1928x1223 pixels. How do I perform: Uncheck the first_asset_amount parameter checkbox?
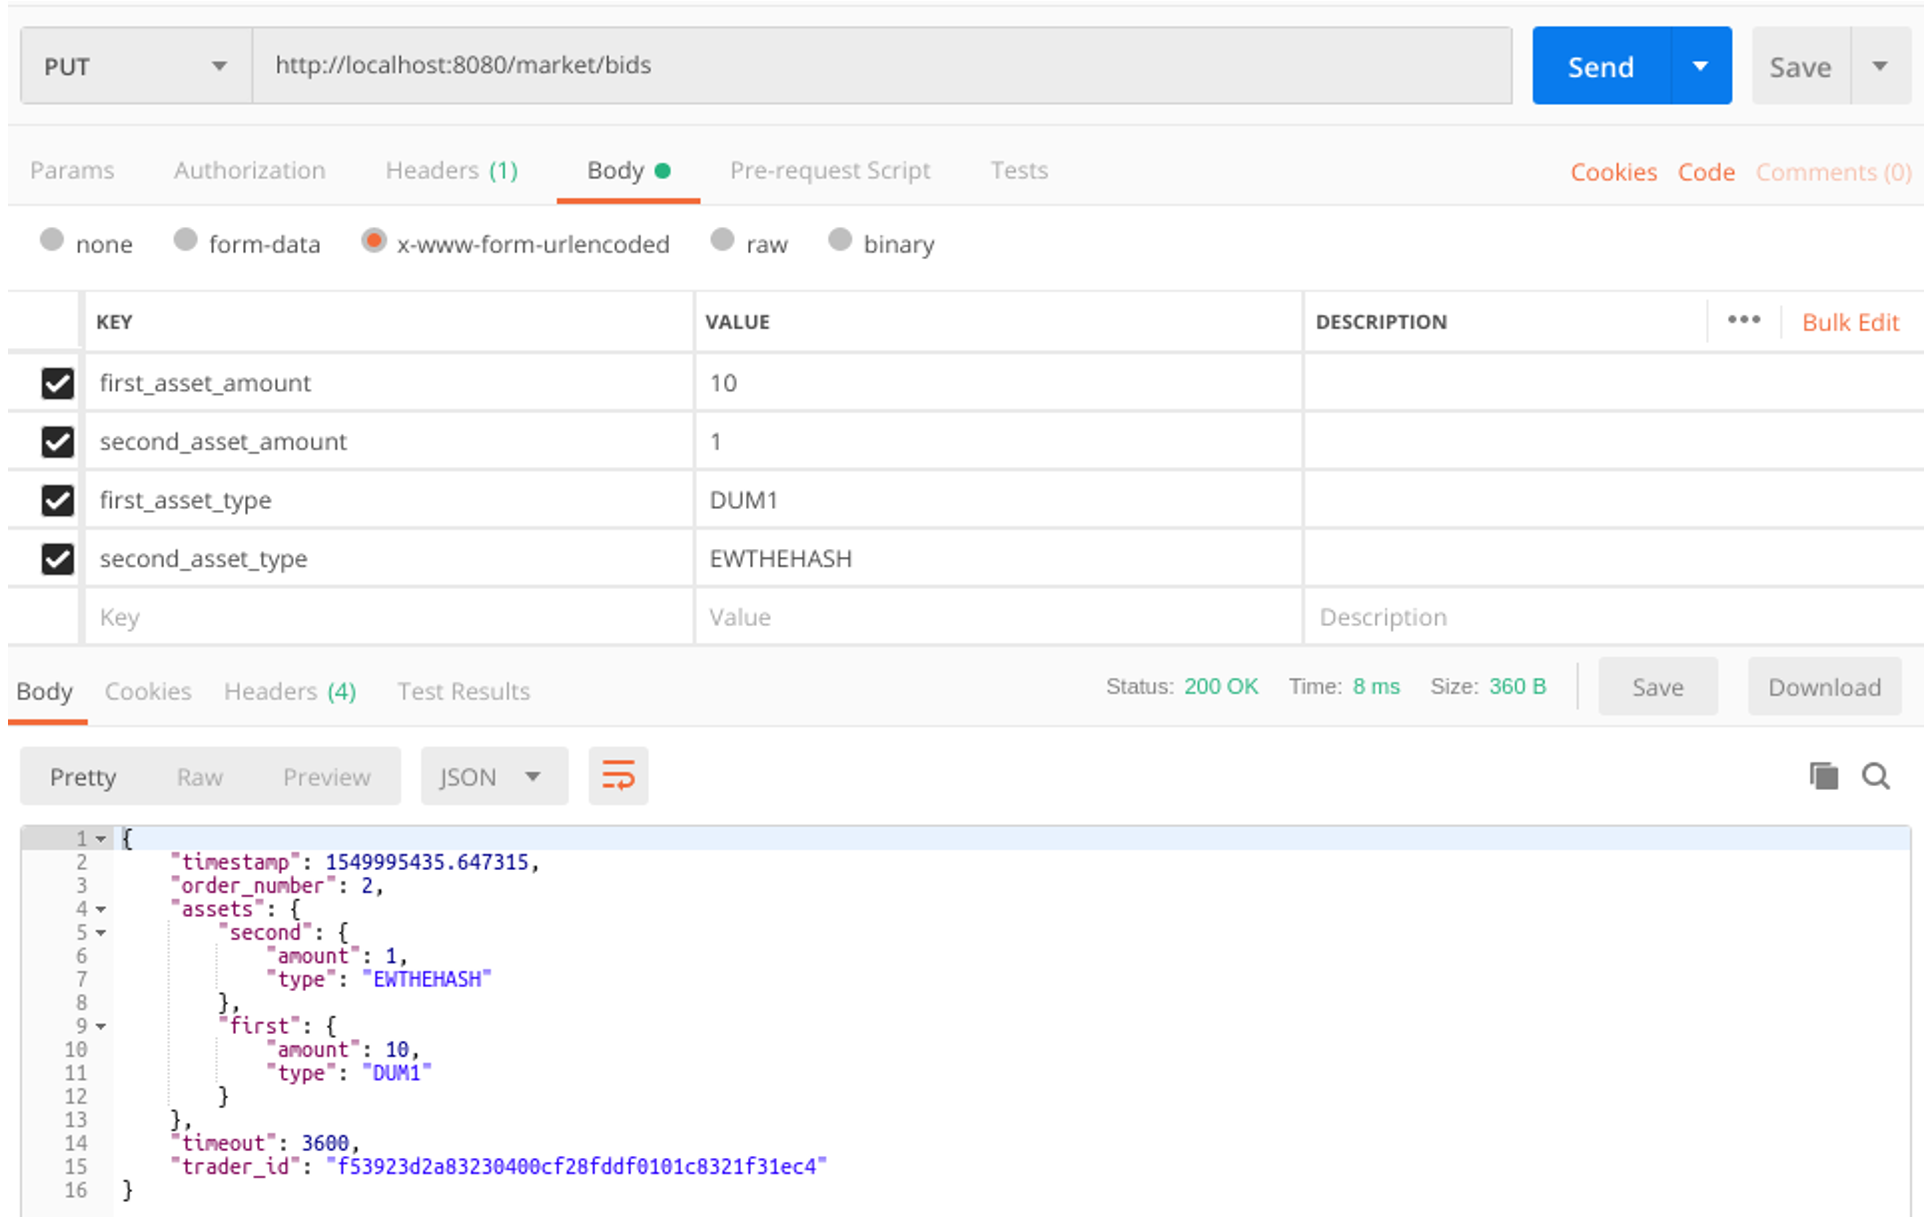[57, 383]
